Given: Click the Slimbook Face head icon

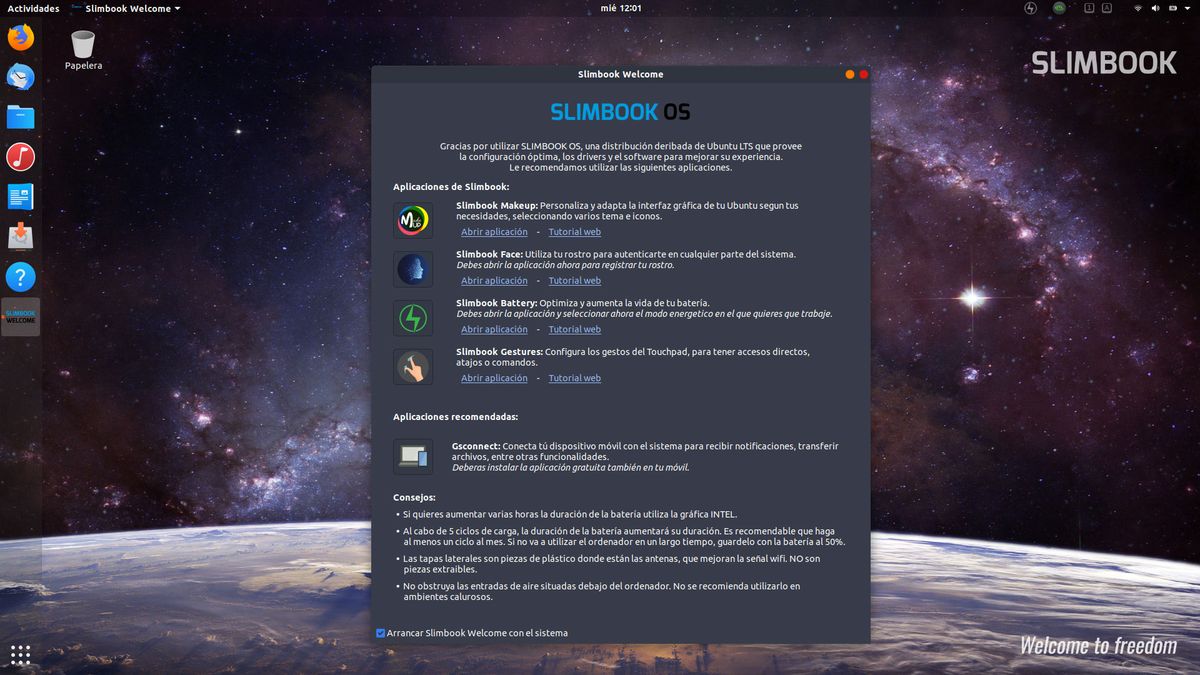Looking at the screenshot, I should click(413, 269).
